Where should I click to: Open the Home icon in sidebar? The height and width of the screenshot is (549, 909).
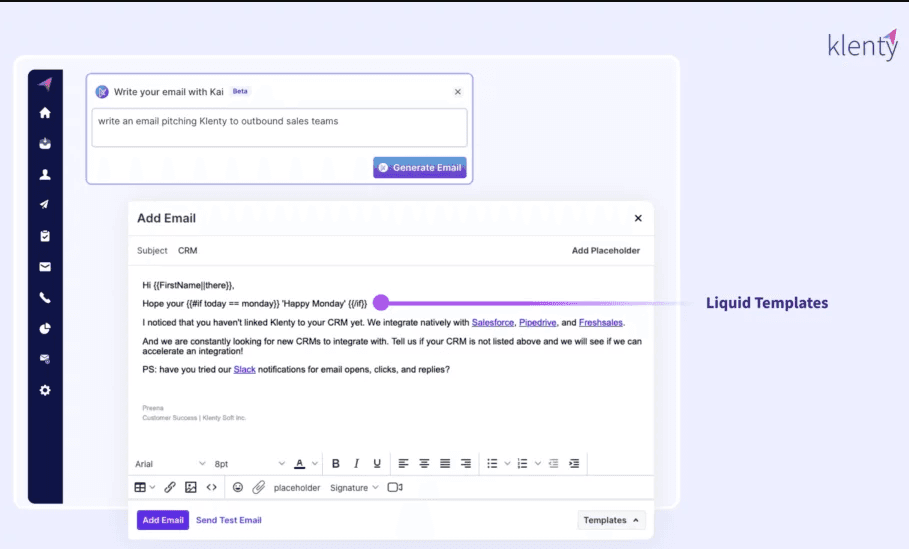click(45, 112)
